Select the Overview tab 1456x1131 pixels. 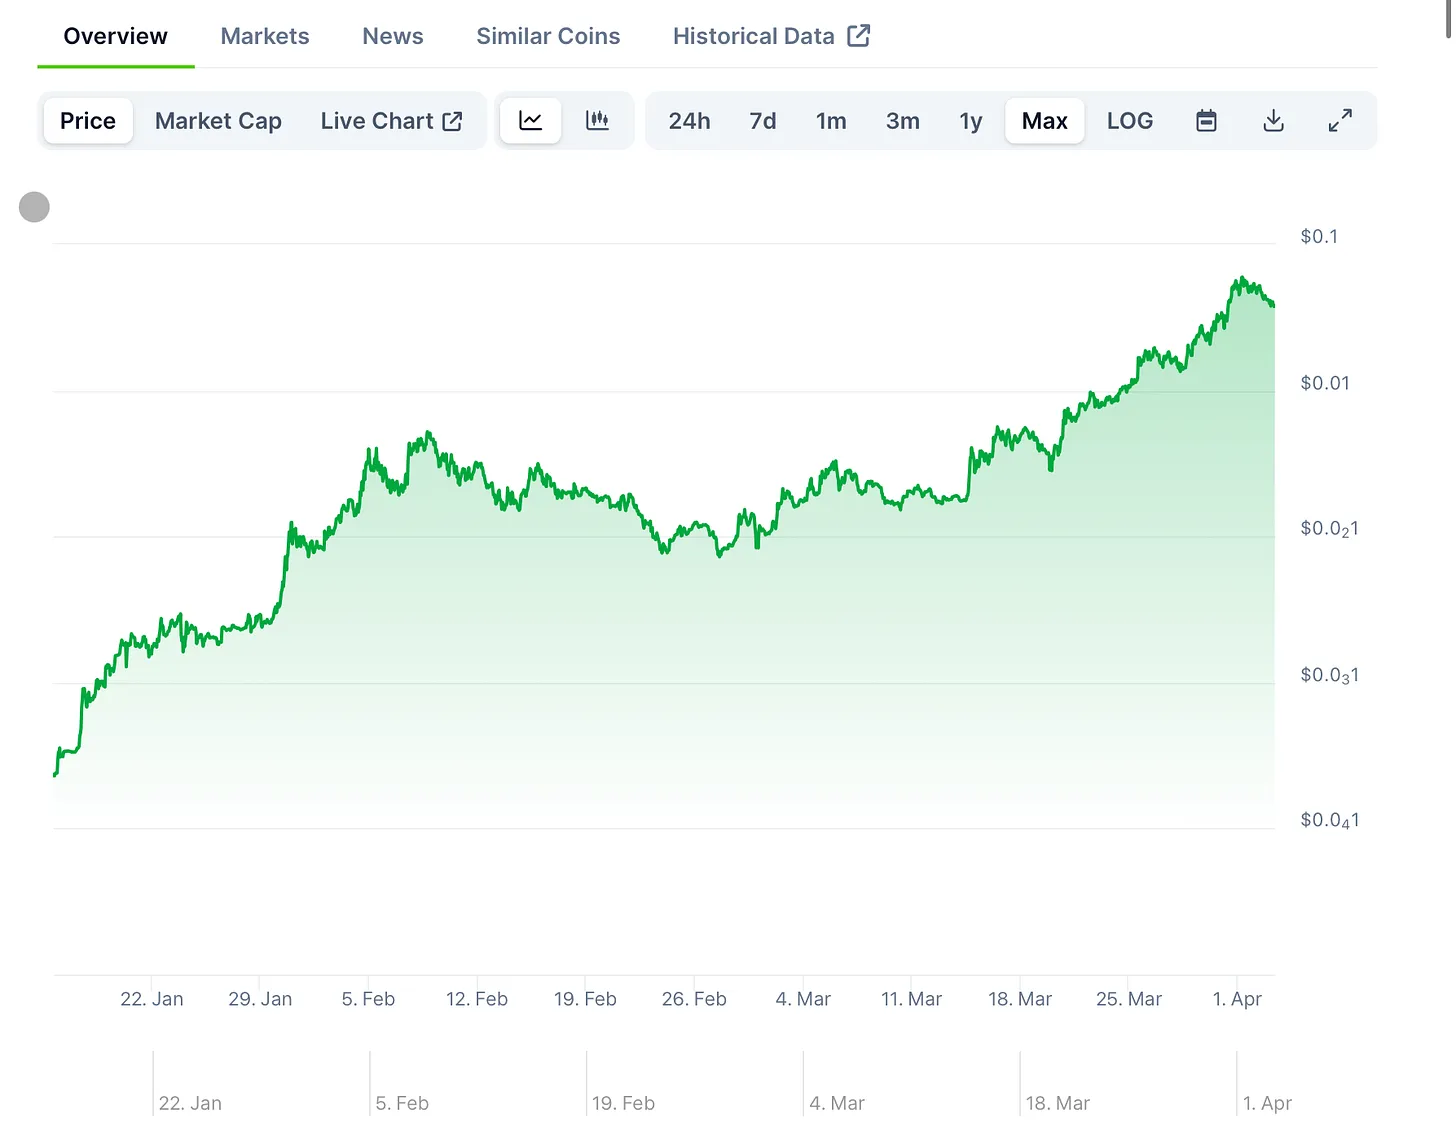pos(116,36)
